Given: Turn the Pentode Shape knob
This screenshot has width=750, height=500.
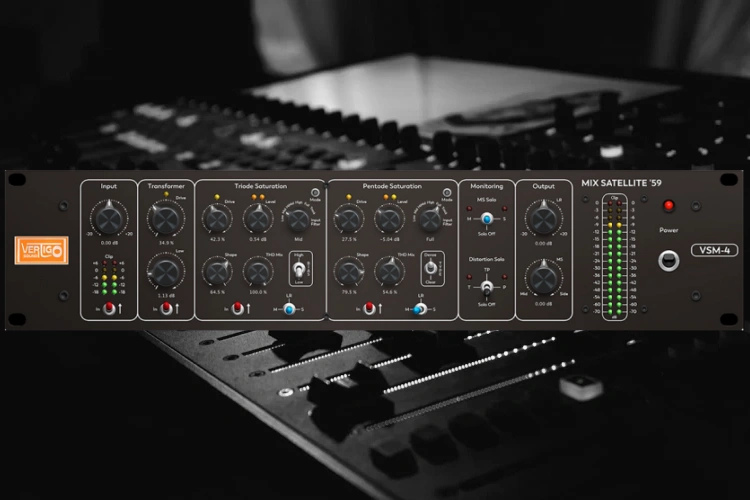Looking at the screenshot, I should 349,272.
